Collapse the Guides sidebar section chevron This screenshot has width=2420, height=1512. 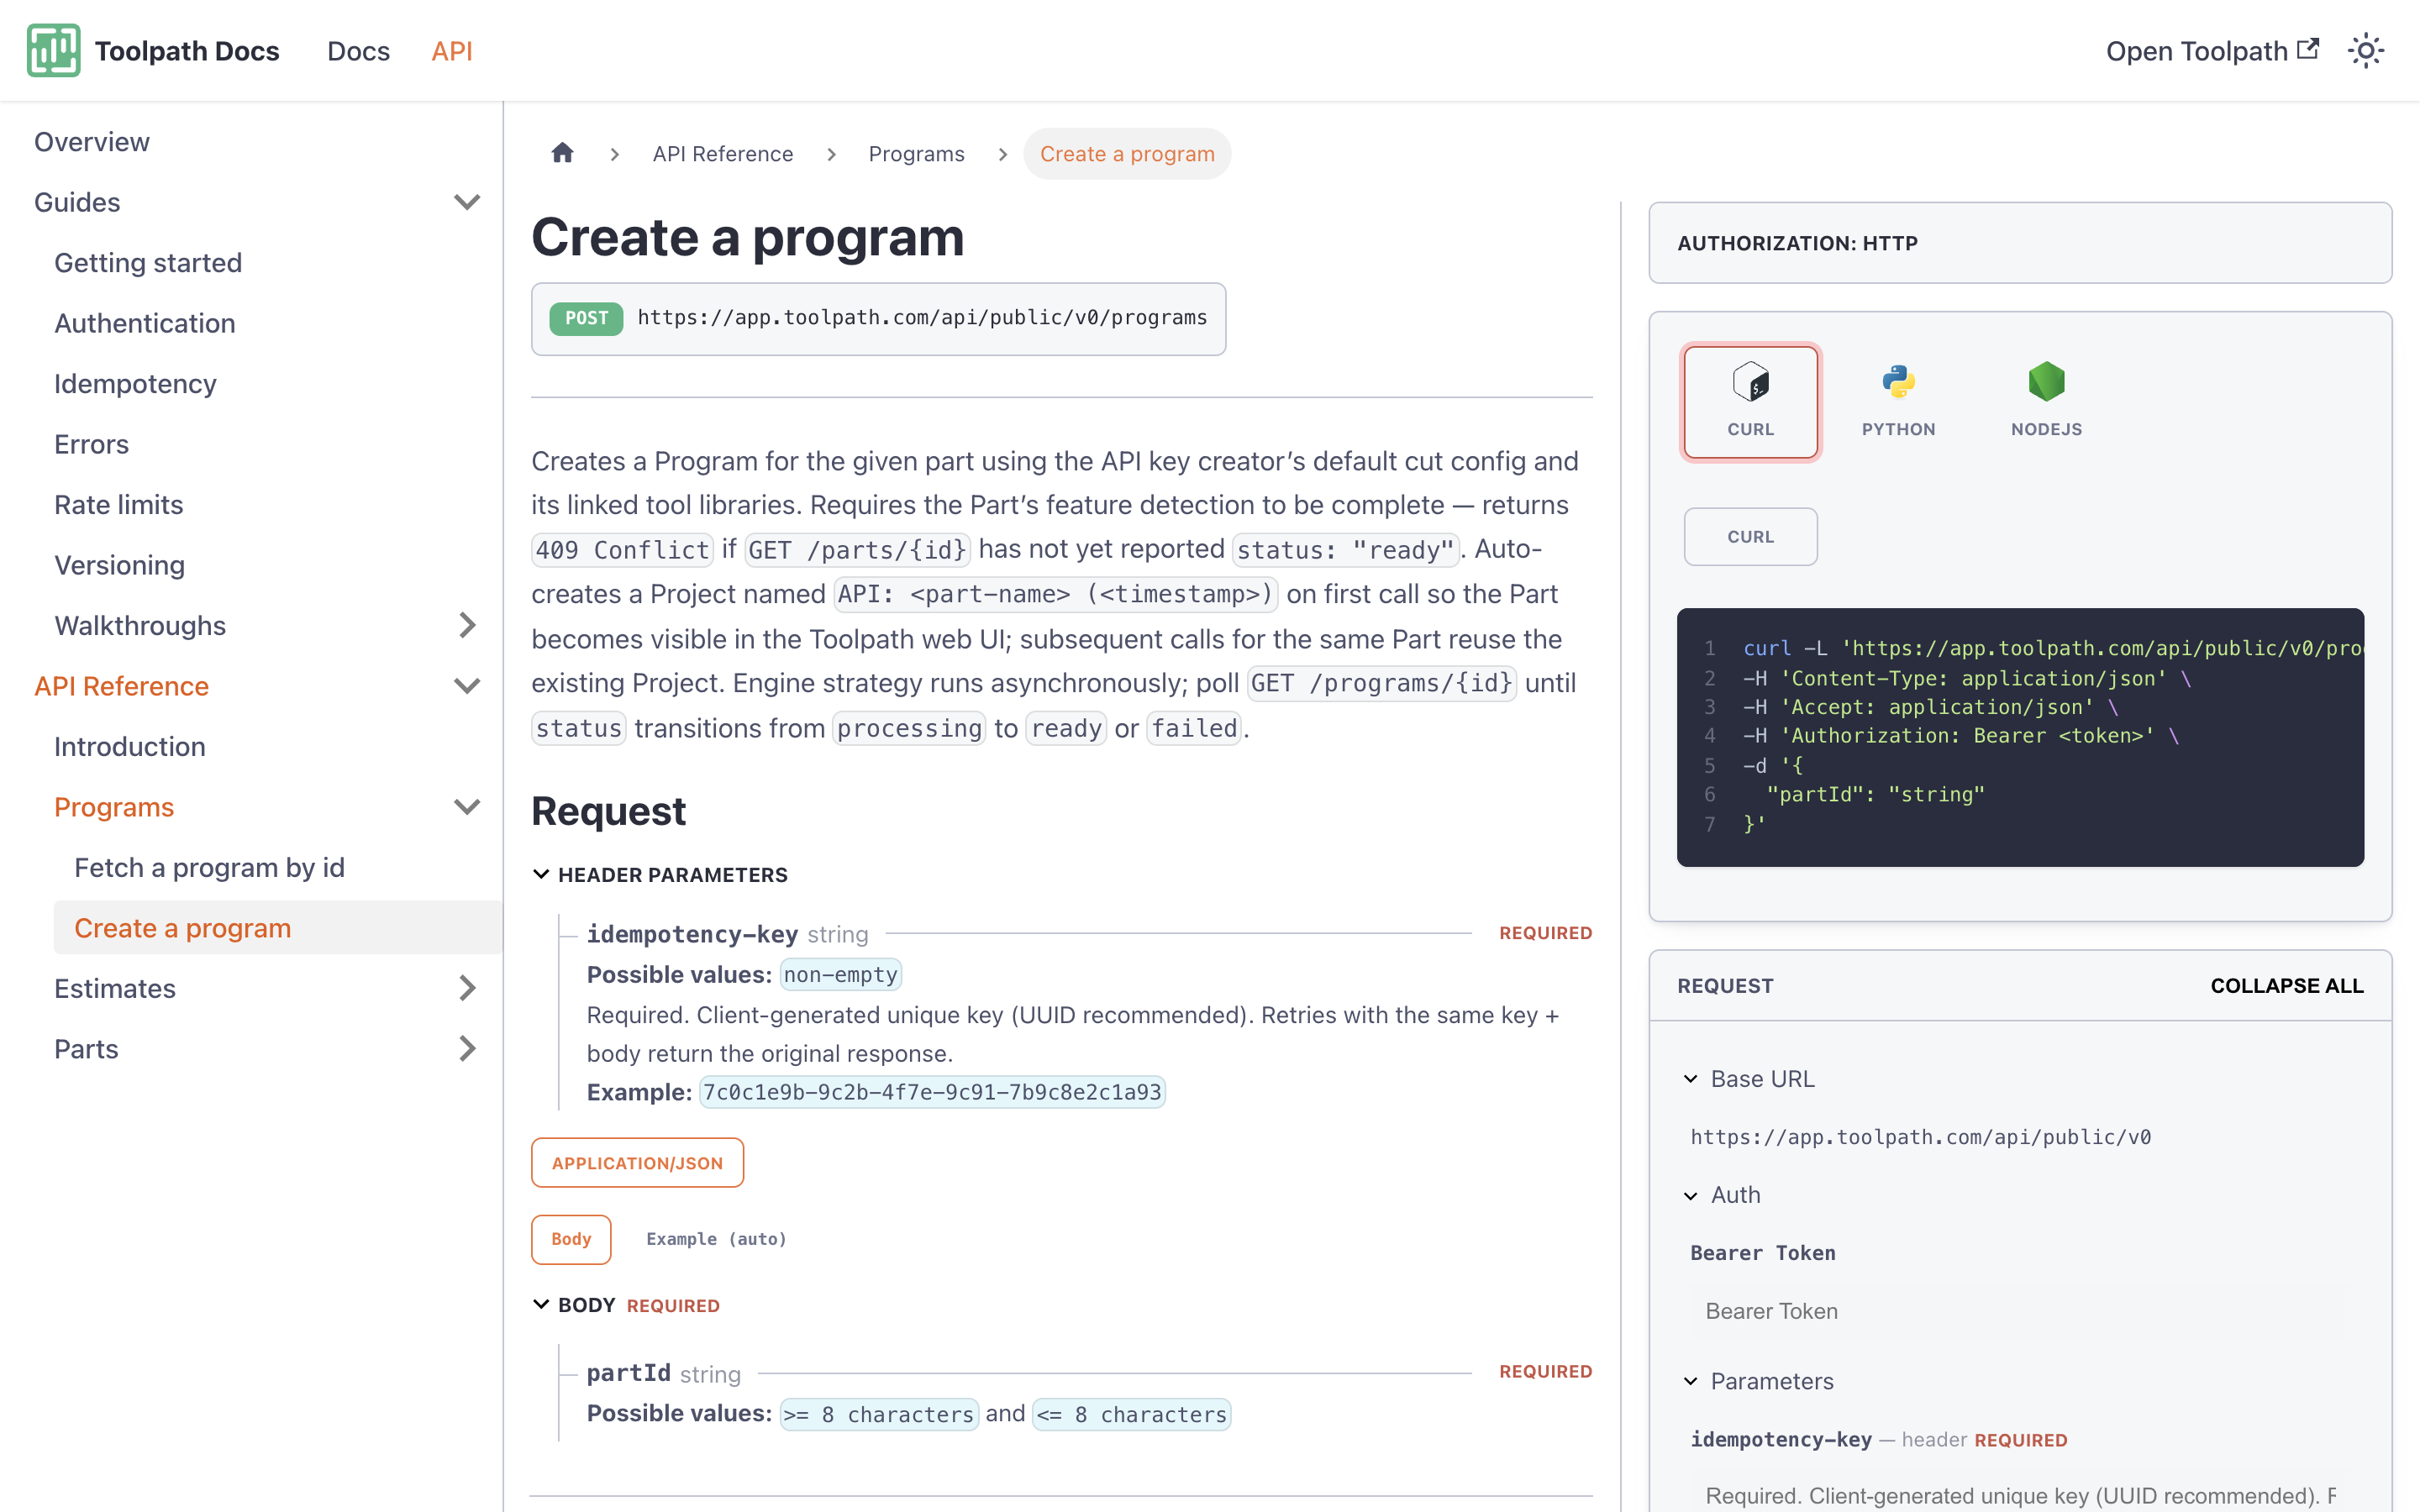[x=467, y=202]
